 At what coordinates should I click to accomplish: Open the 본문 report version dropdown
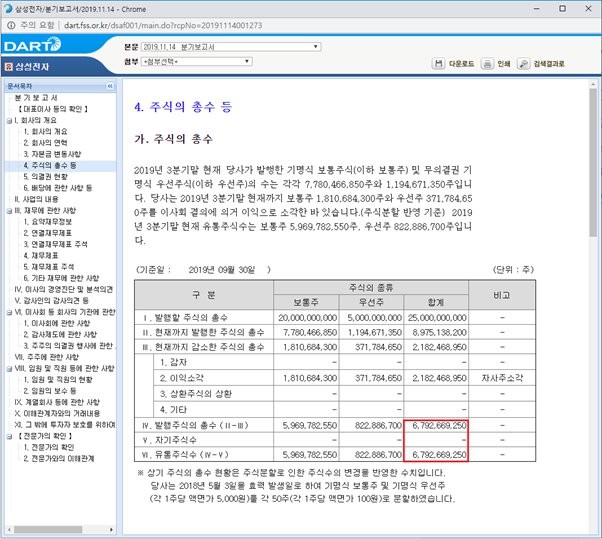coord(230,46)
